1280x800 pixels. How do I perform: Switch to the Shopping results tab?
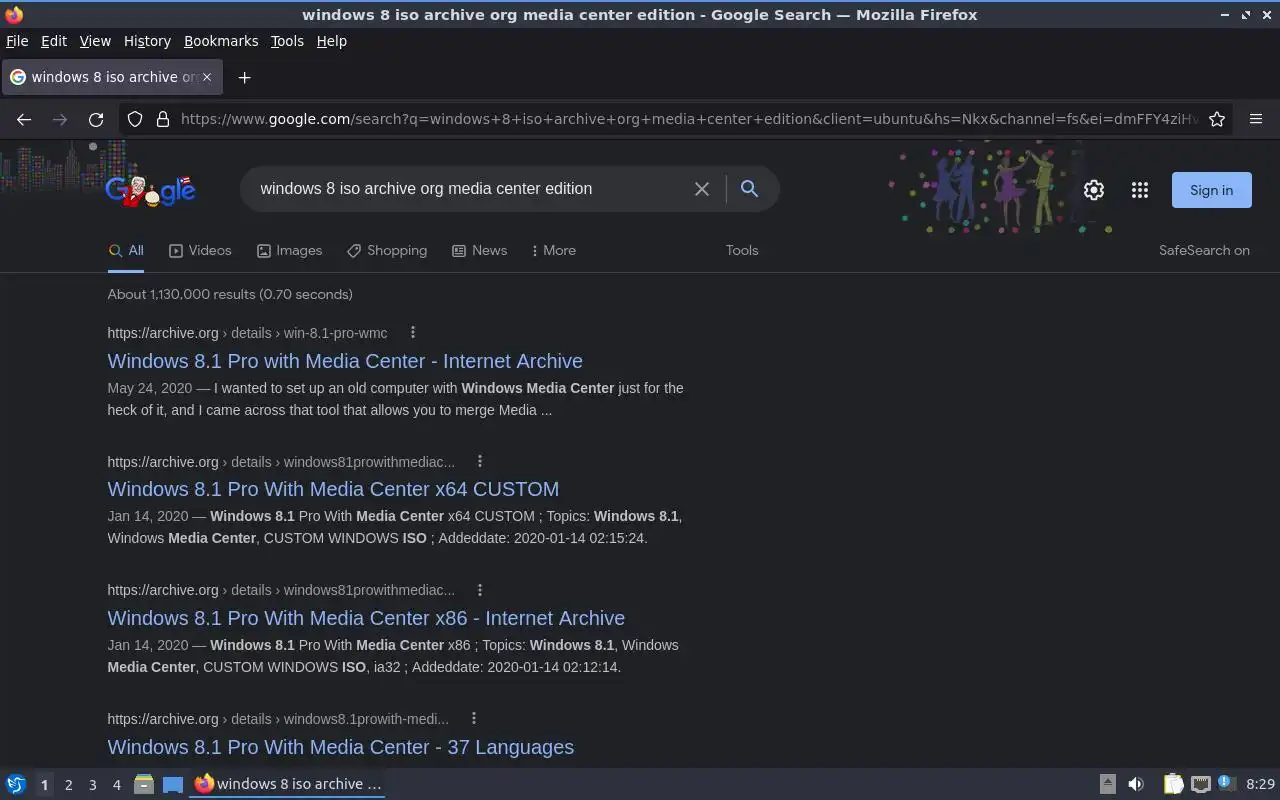387,251
